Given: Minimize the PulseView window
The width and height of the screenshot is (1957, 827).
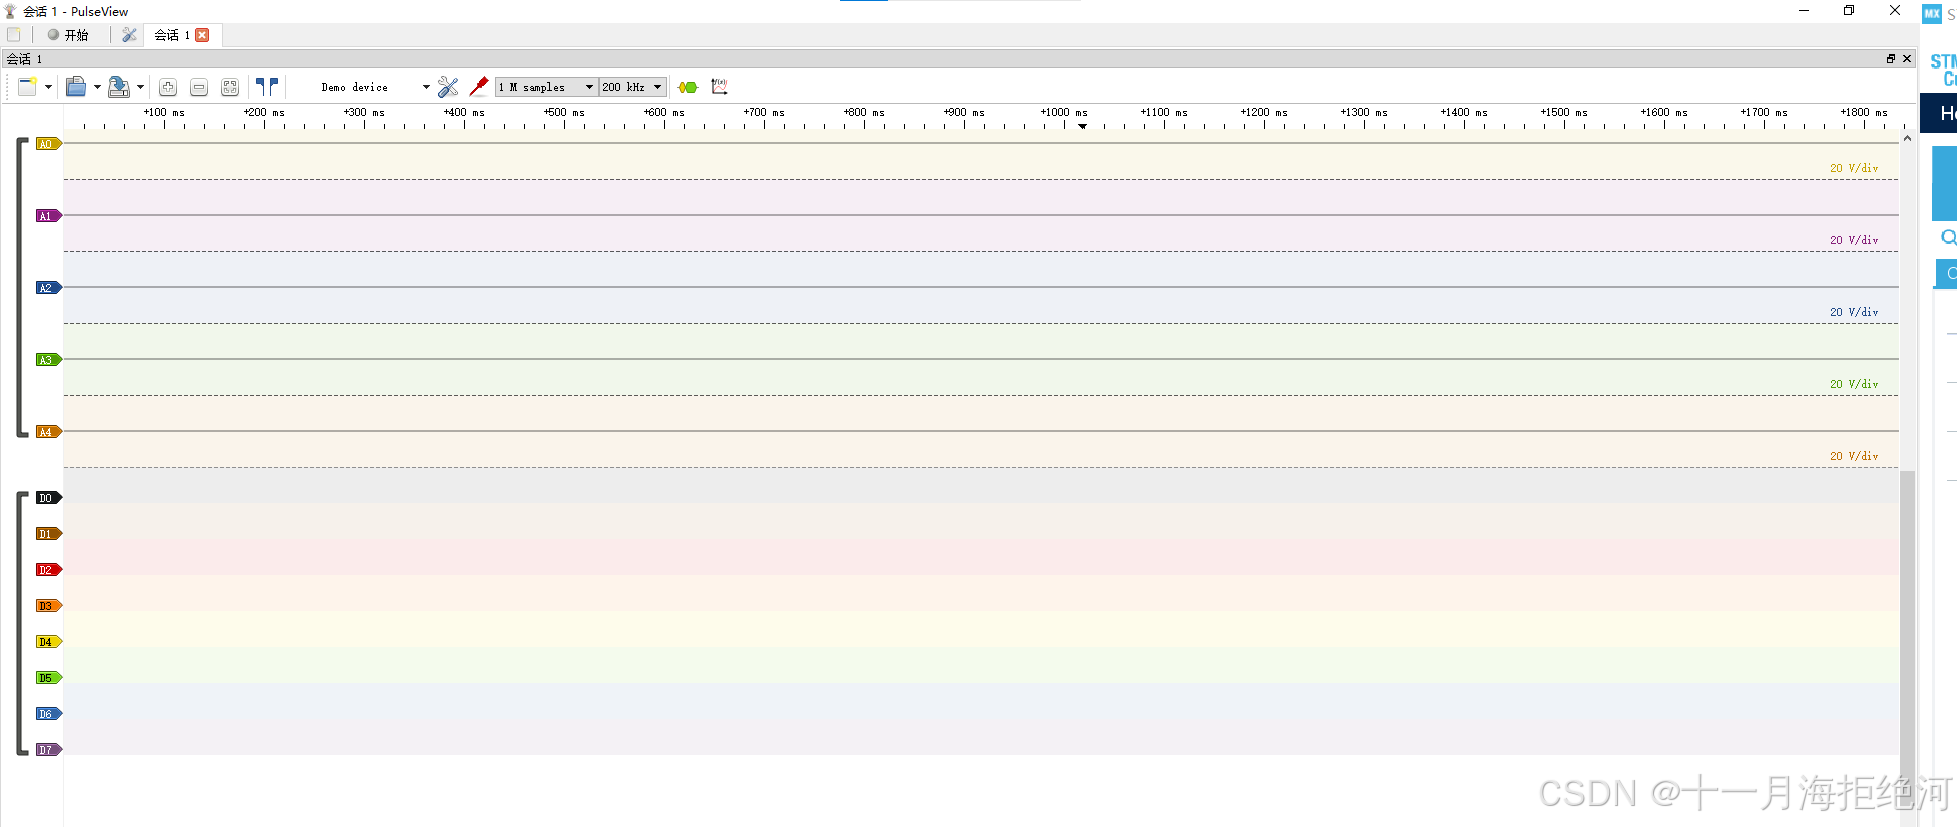Looking at the screenshot, I should (1804, 11).
